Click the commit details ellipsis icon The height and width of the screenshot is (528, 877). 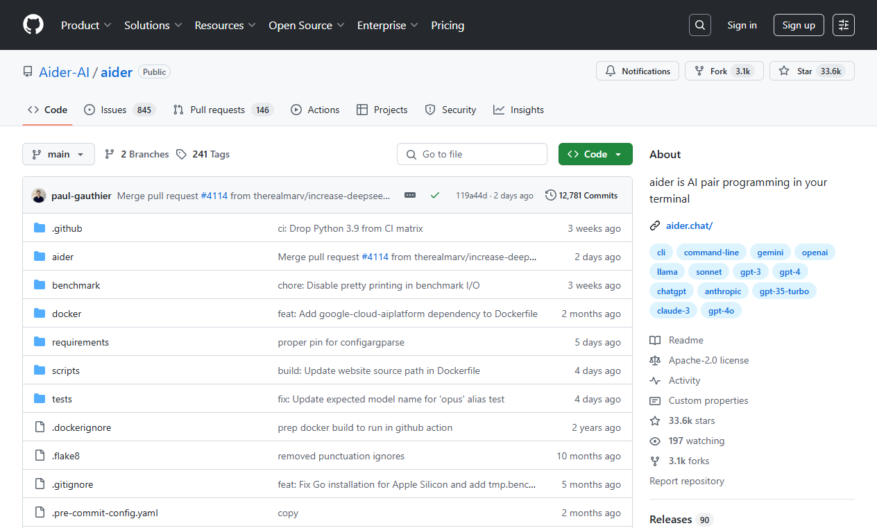[x=410, y=195]
